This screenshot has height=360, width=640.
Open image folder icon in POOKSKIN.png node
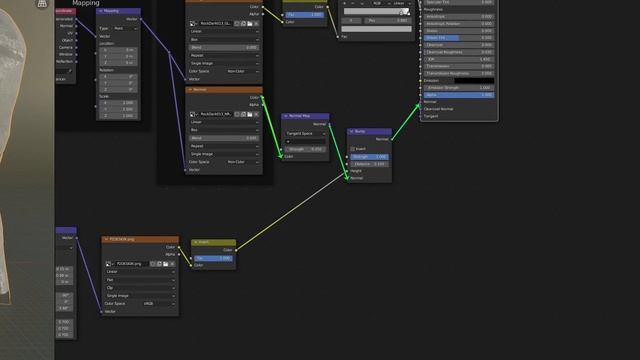(x=166, y=264)
